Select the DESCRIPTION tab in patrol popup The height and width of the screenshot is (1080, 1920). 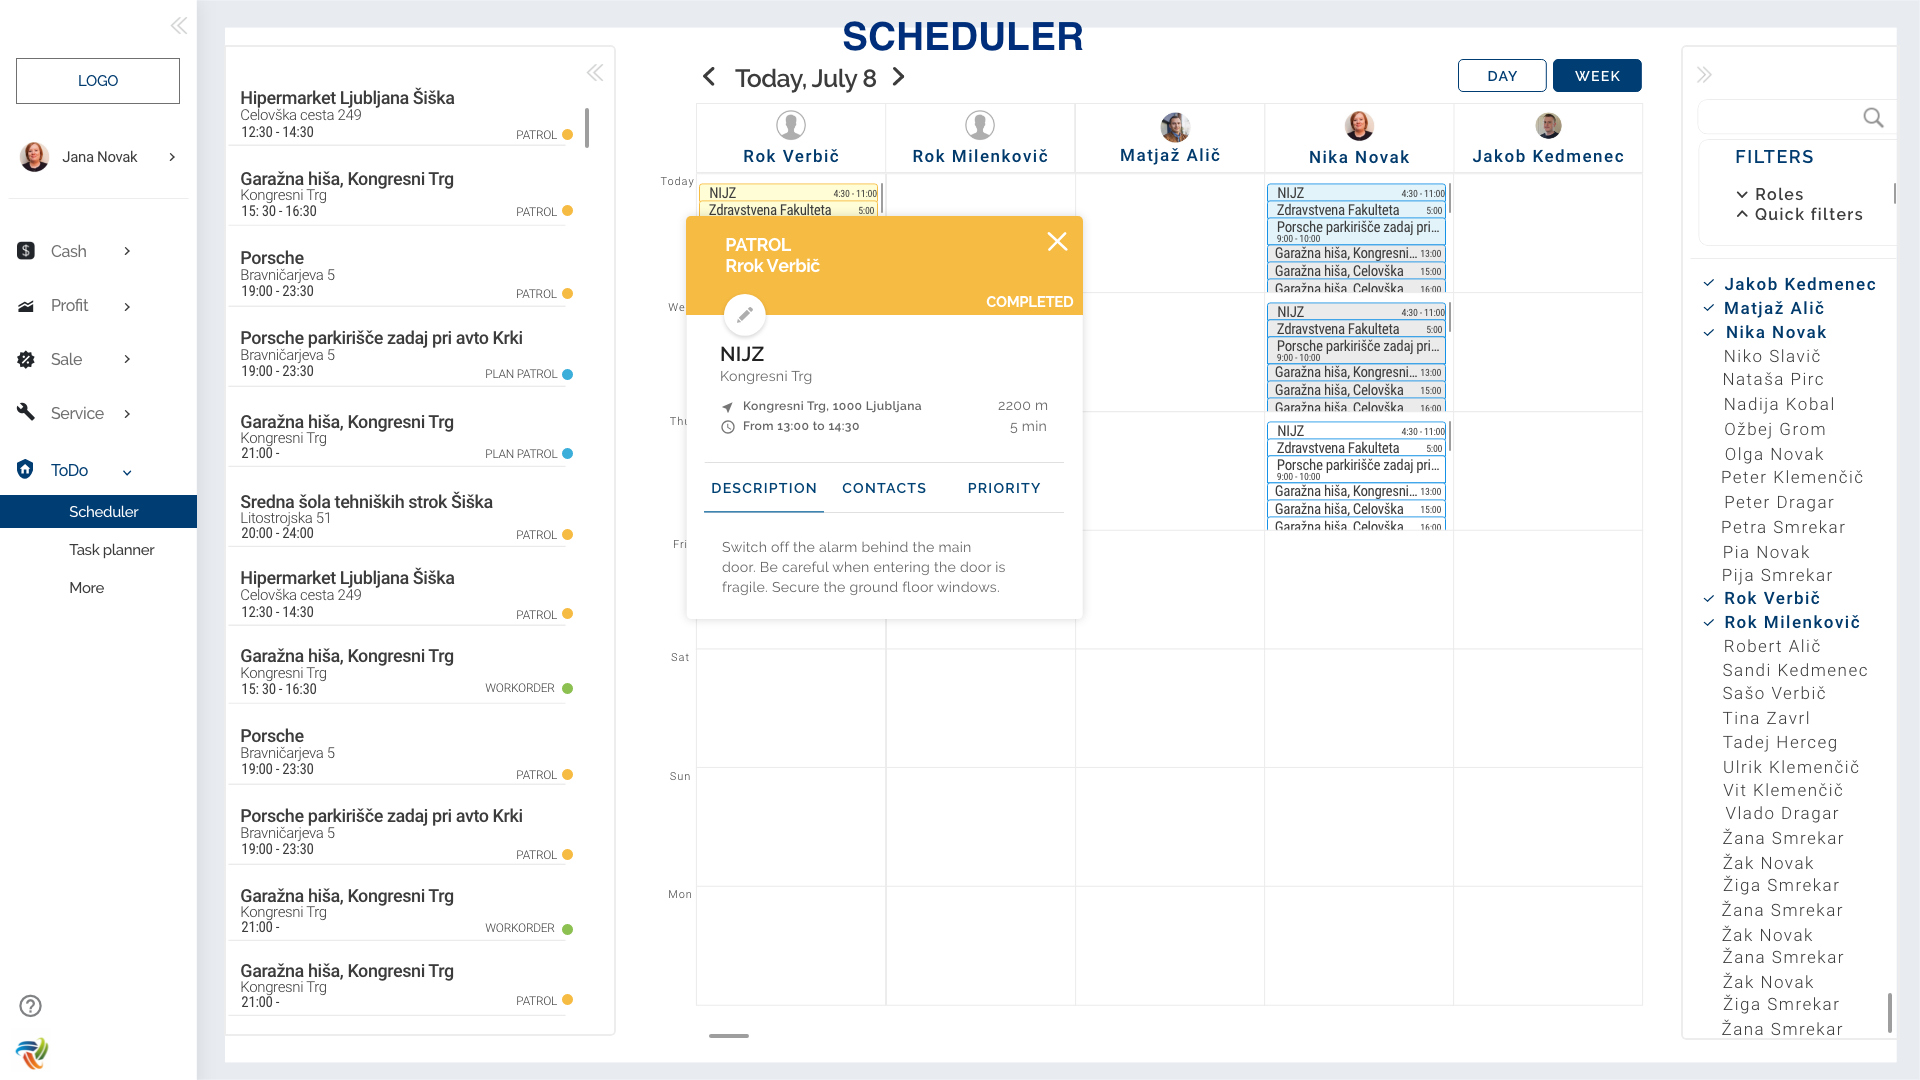[764, 488]
